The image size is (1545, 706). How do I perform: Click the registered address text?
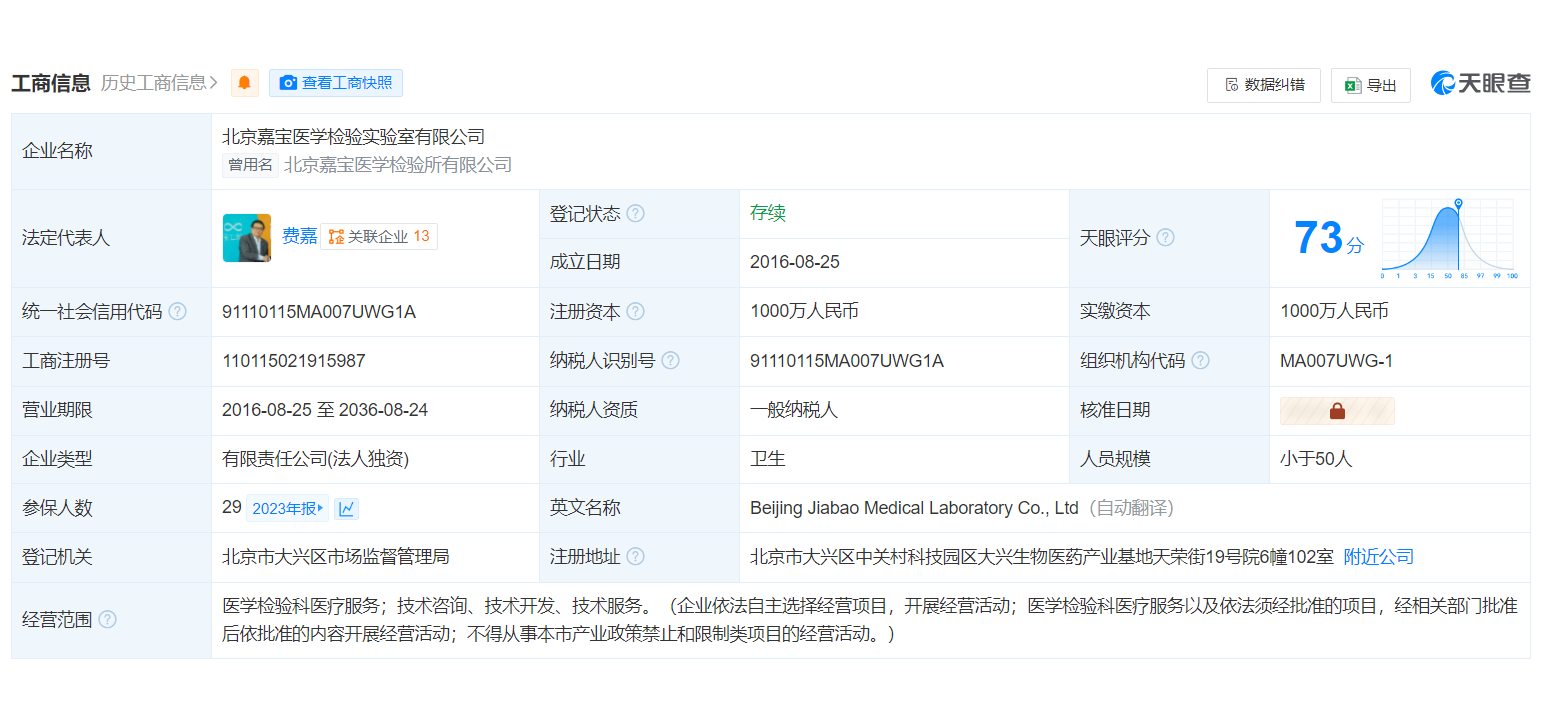(x=1042, y=557)
